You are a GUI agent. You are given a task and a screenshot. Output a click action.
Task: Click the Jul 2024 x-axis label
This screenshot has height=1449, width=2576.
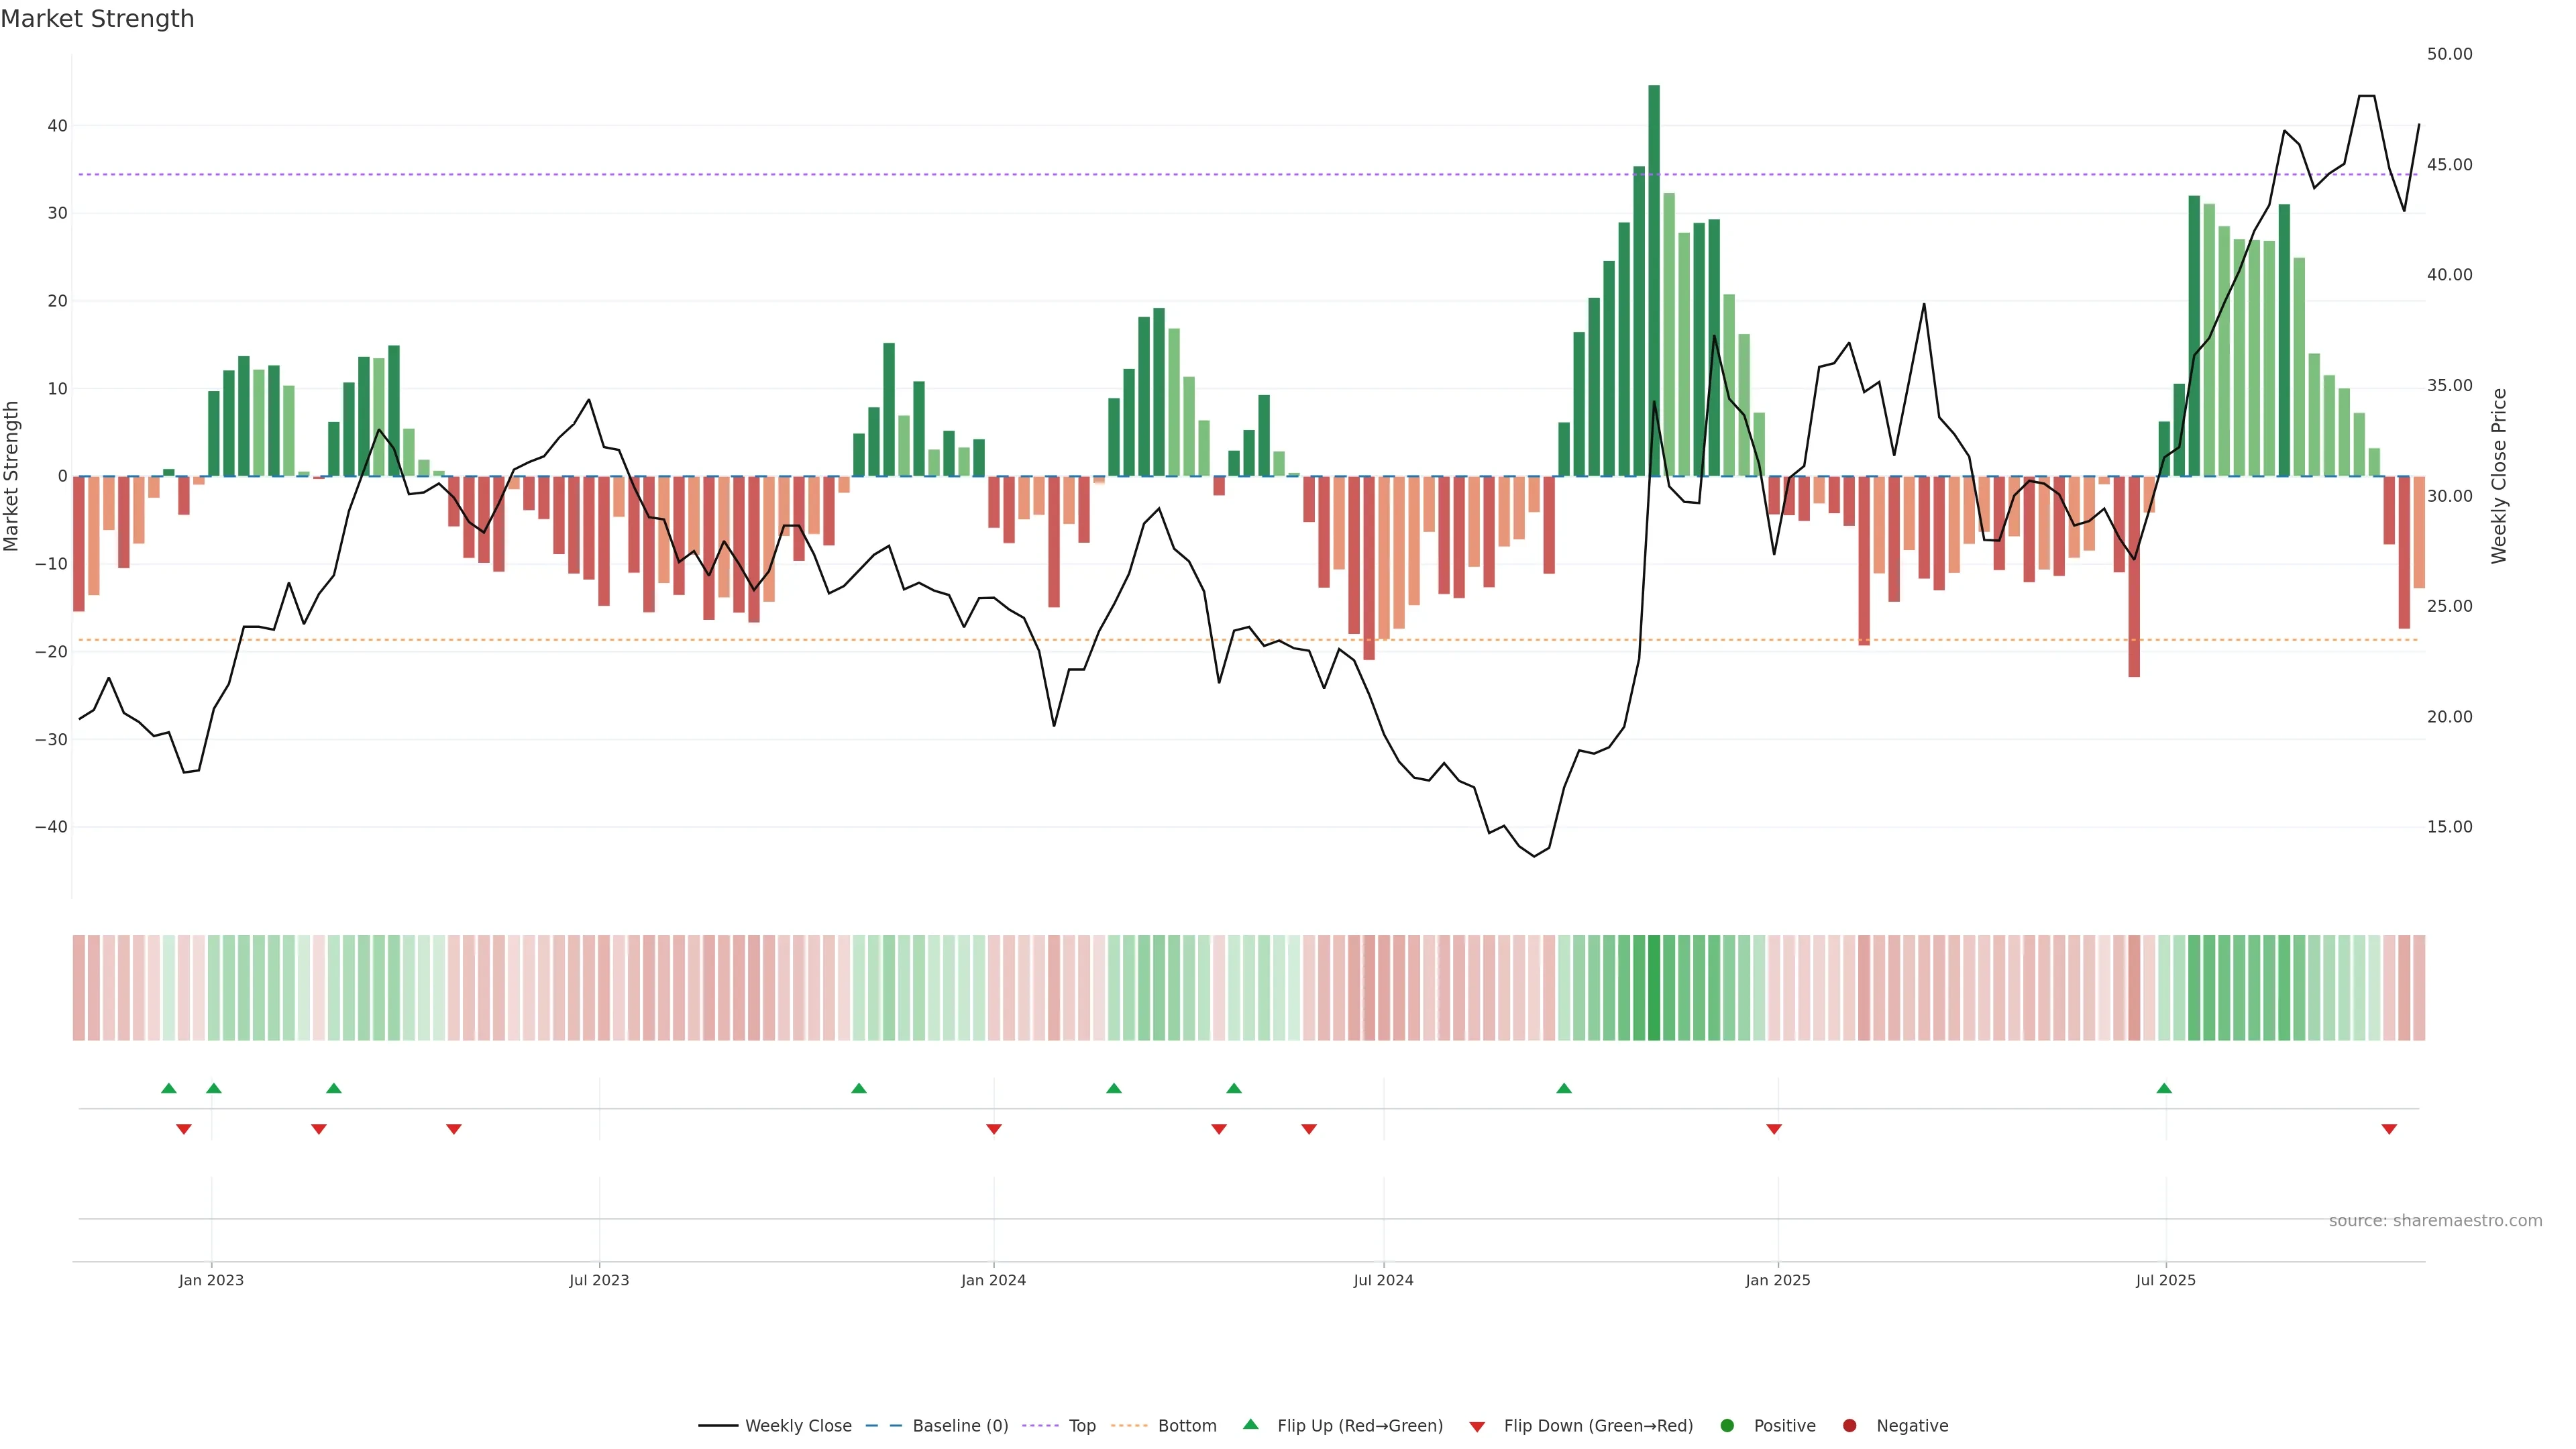point(1383,1280)
